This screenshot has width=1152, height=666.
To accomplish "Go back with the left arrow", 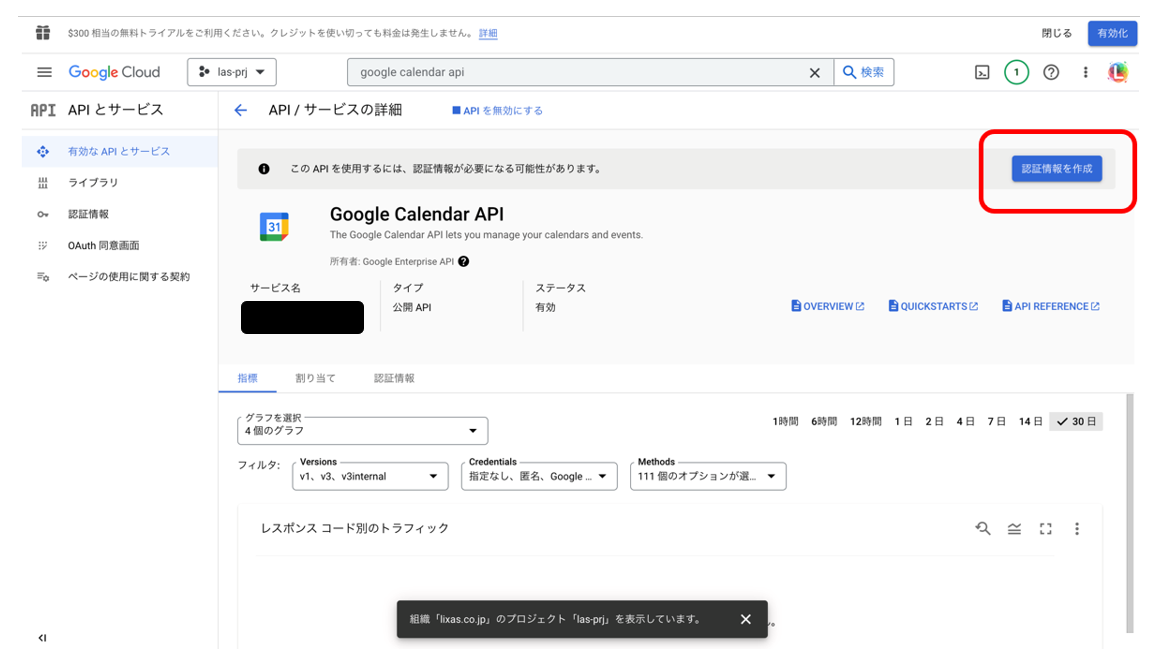I will tap(240, 110).
